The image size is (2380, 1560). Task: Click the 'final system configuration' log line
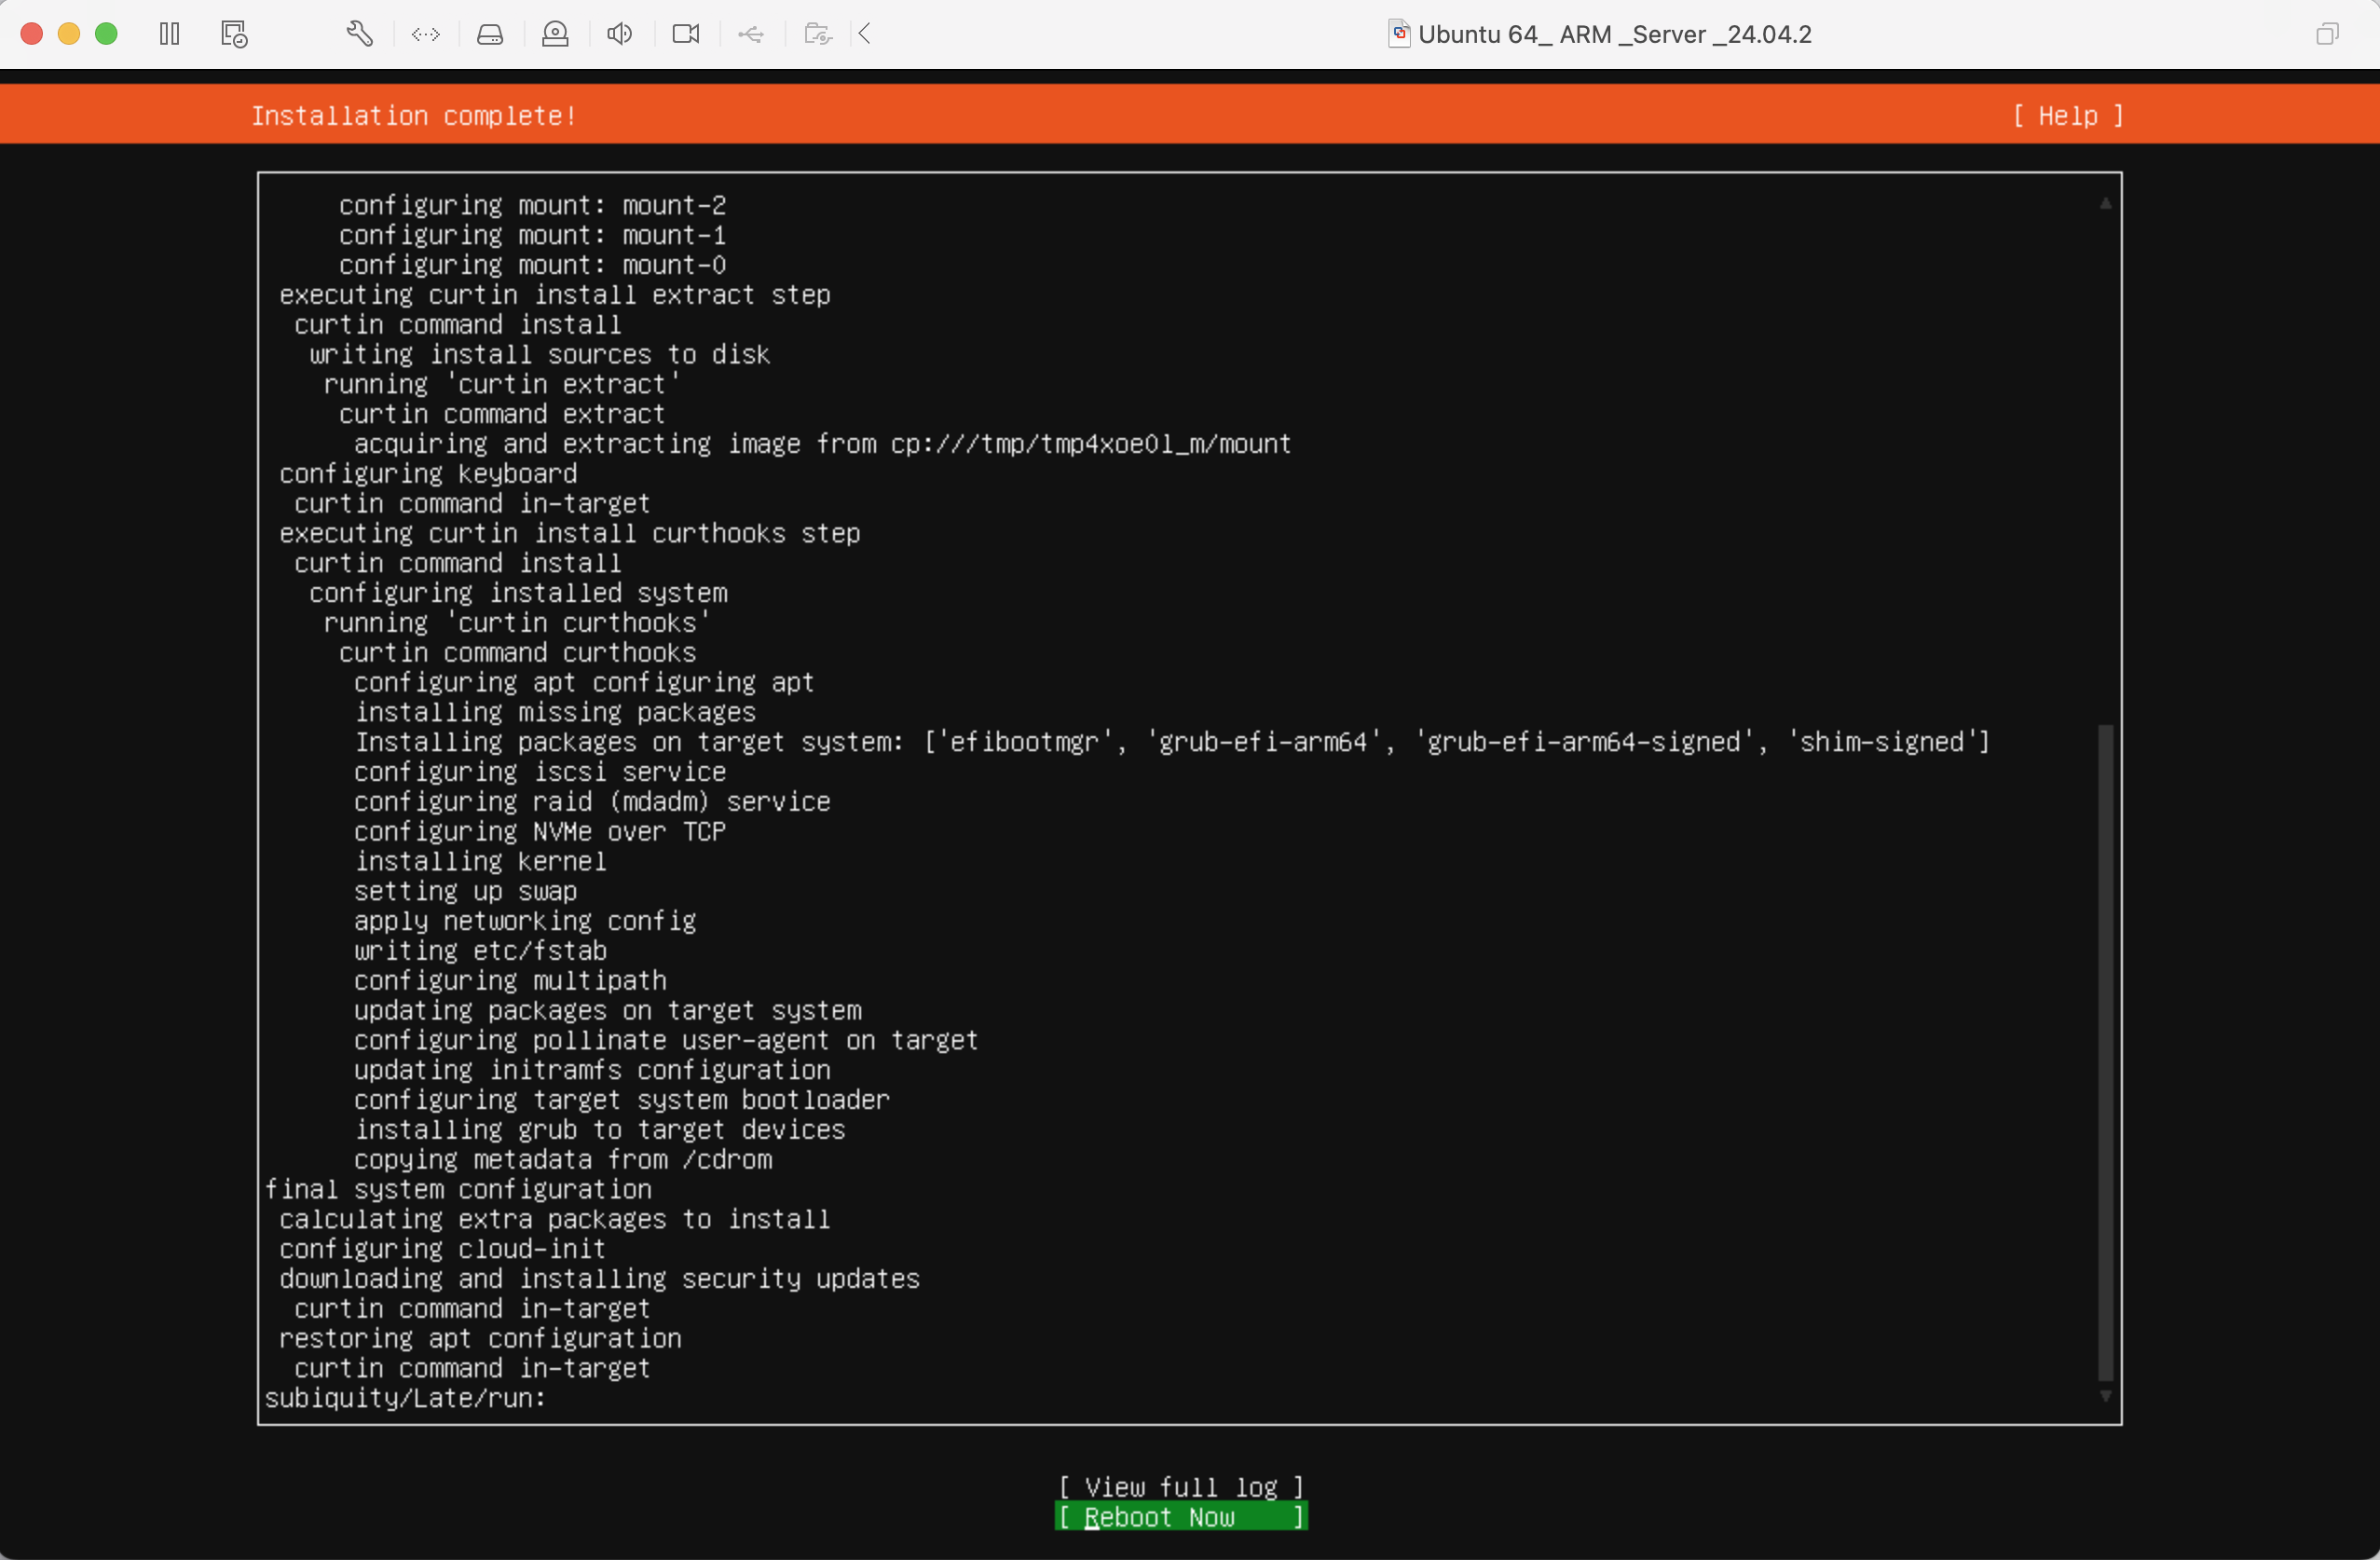[x=458, y=1189]
